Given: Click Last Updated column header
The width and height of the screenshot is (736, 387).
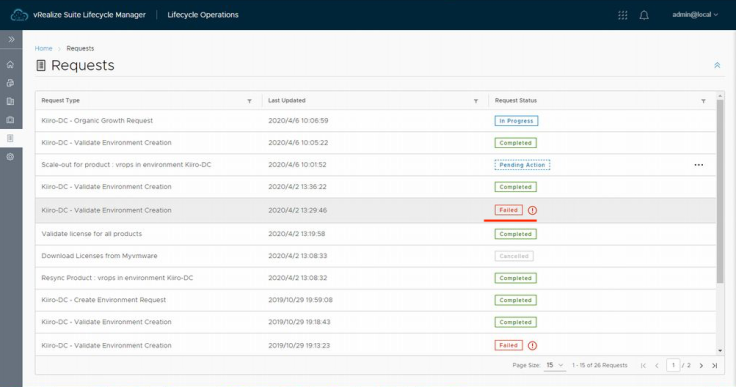Looking at the screenshot, I should point(286,101).
